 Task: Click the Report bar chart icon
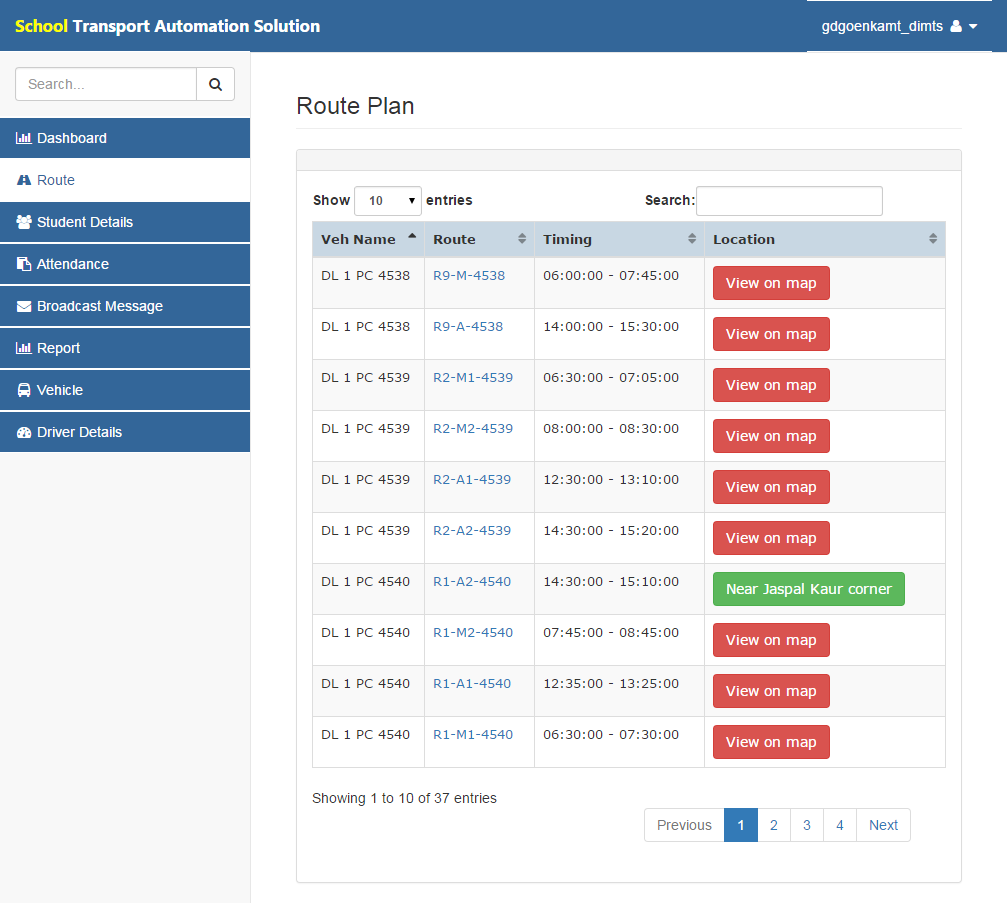(x=24, y=348)
